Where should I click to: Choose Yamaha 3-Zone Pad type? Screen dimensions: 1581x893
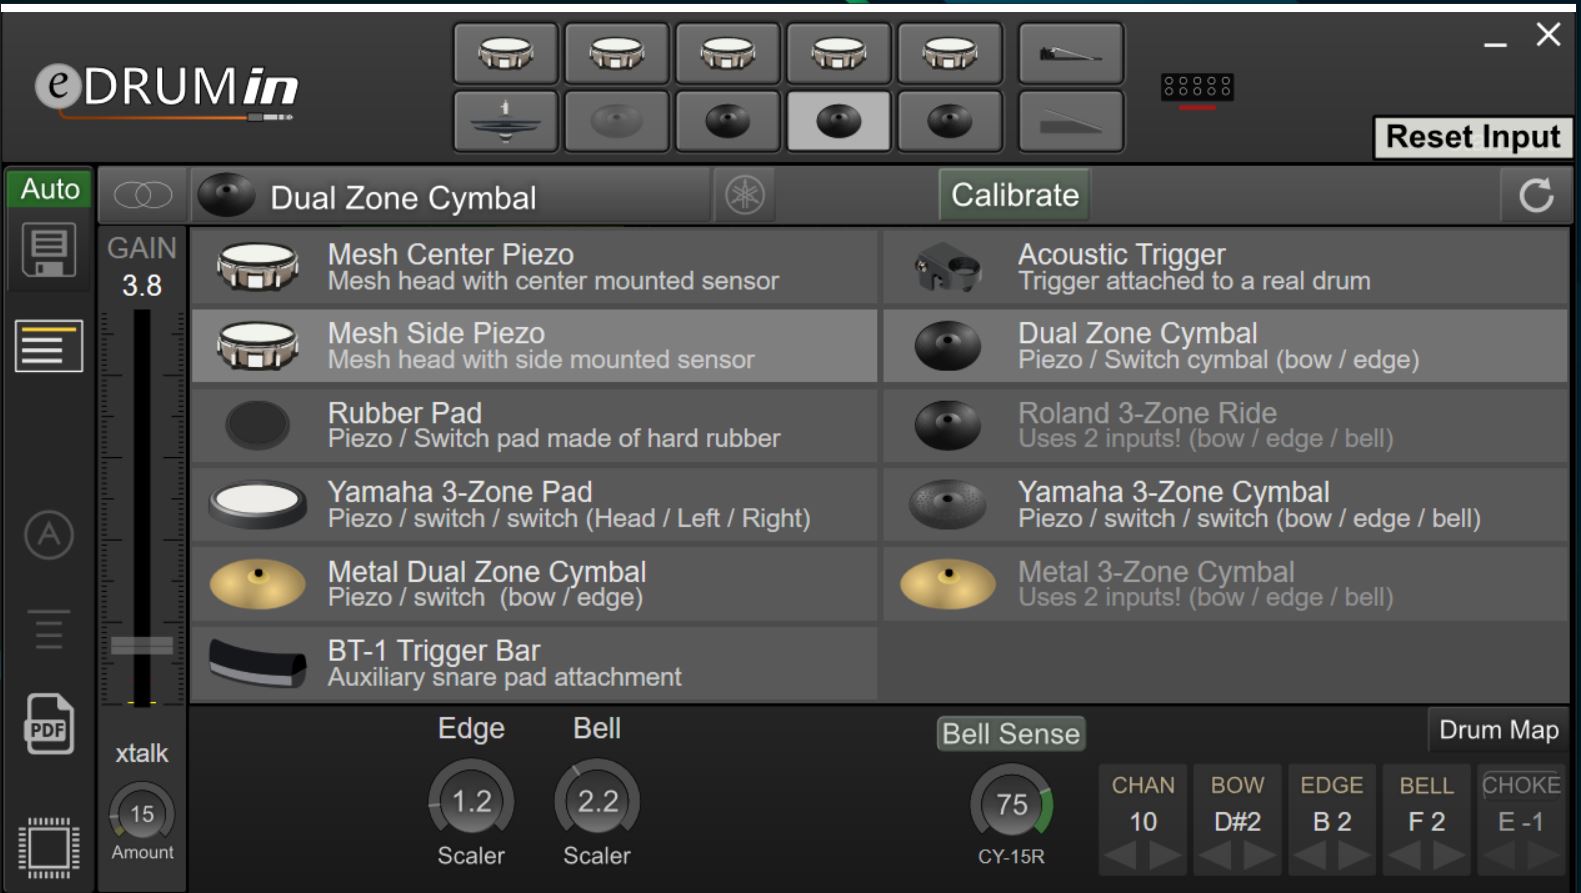pyautogui.click(x=534, y=504)
